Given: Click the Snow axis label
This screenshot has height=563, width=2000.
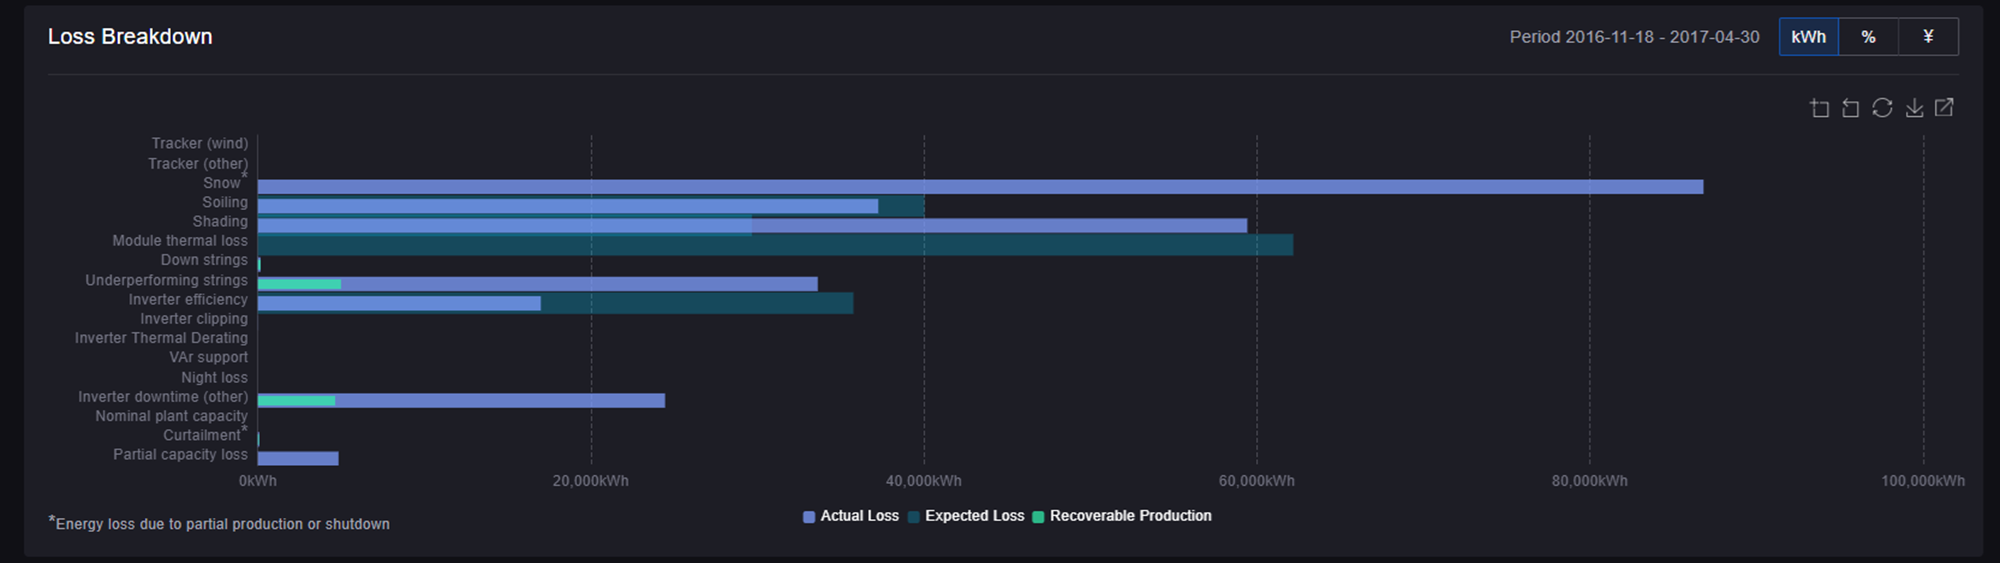Looking at the screenshot, I should pos(222,183).
